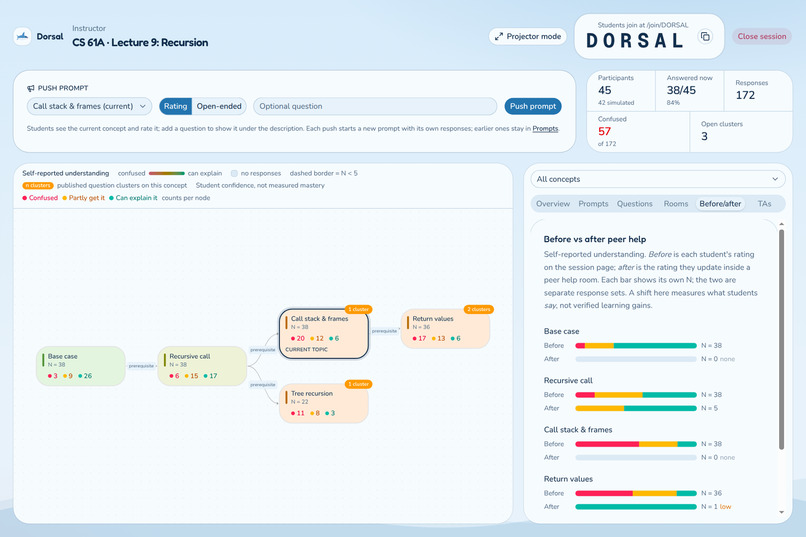Click the Push prompt button
Viewport: 806px width, 537px height.
[x=533, y=106]
